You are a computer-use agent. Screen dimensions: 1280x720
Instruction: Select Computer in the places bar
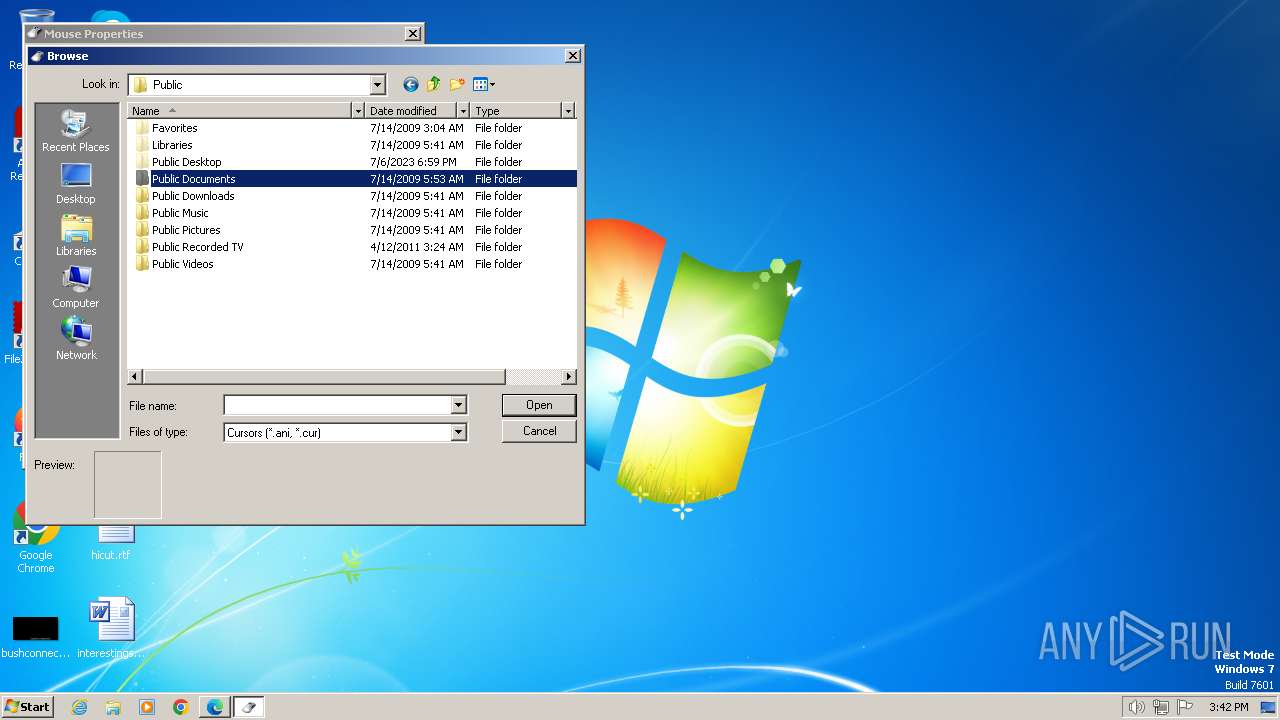pyautogui.click(x=76, y=287)
